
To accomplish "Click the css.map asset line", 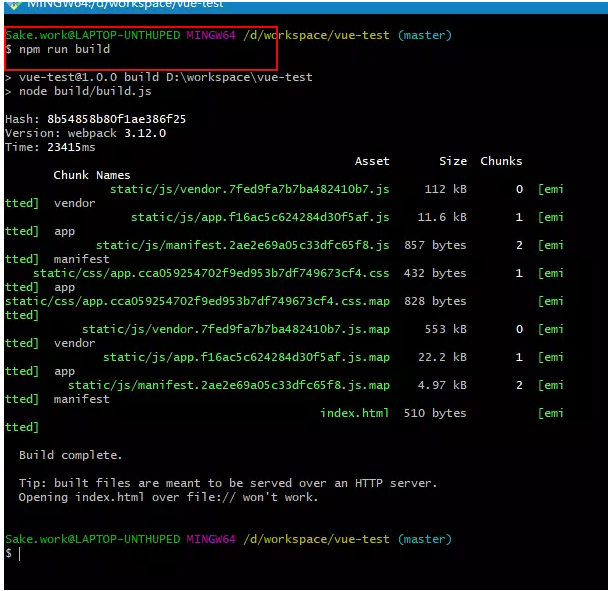I will pyautogui.click(x=197, y=301).
